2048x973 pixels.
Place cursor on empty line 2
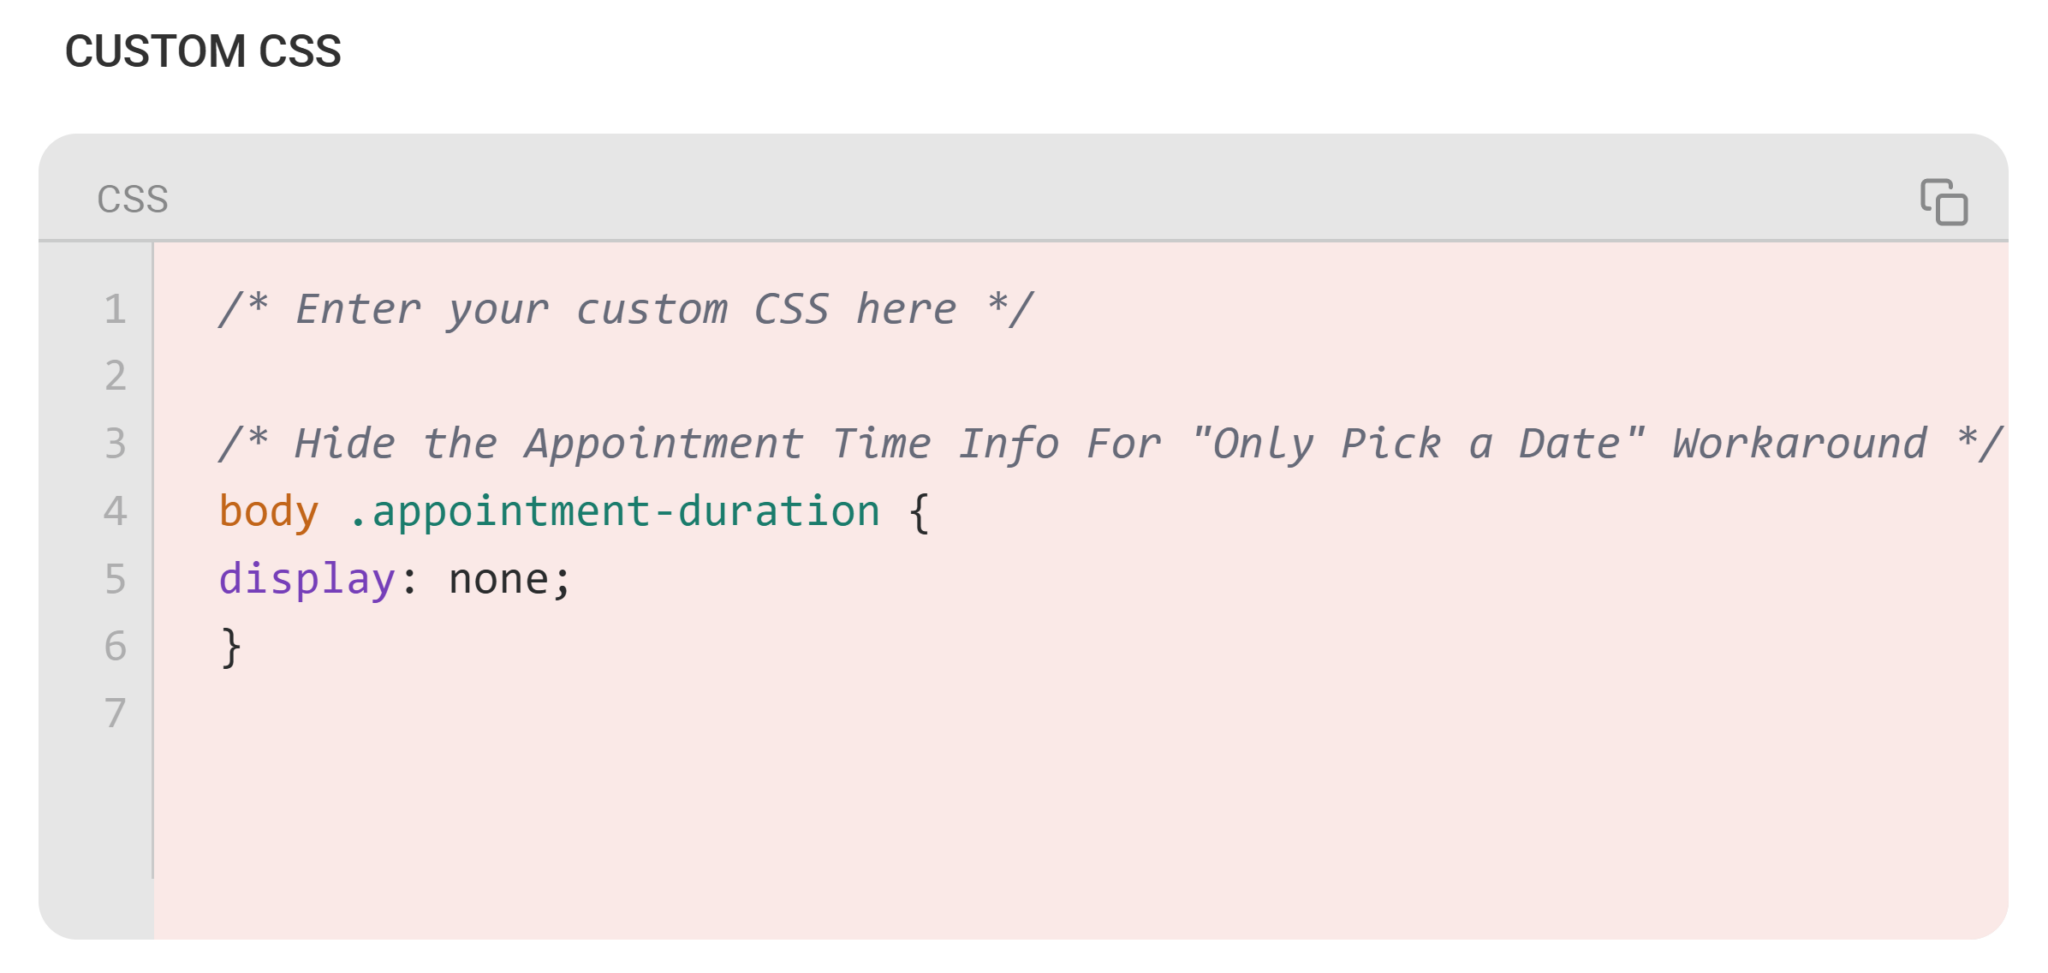[400, 377]
